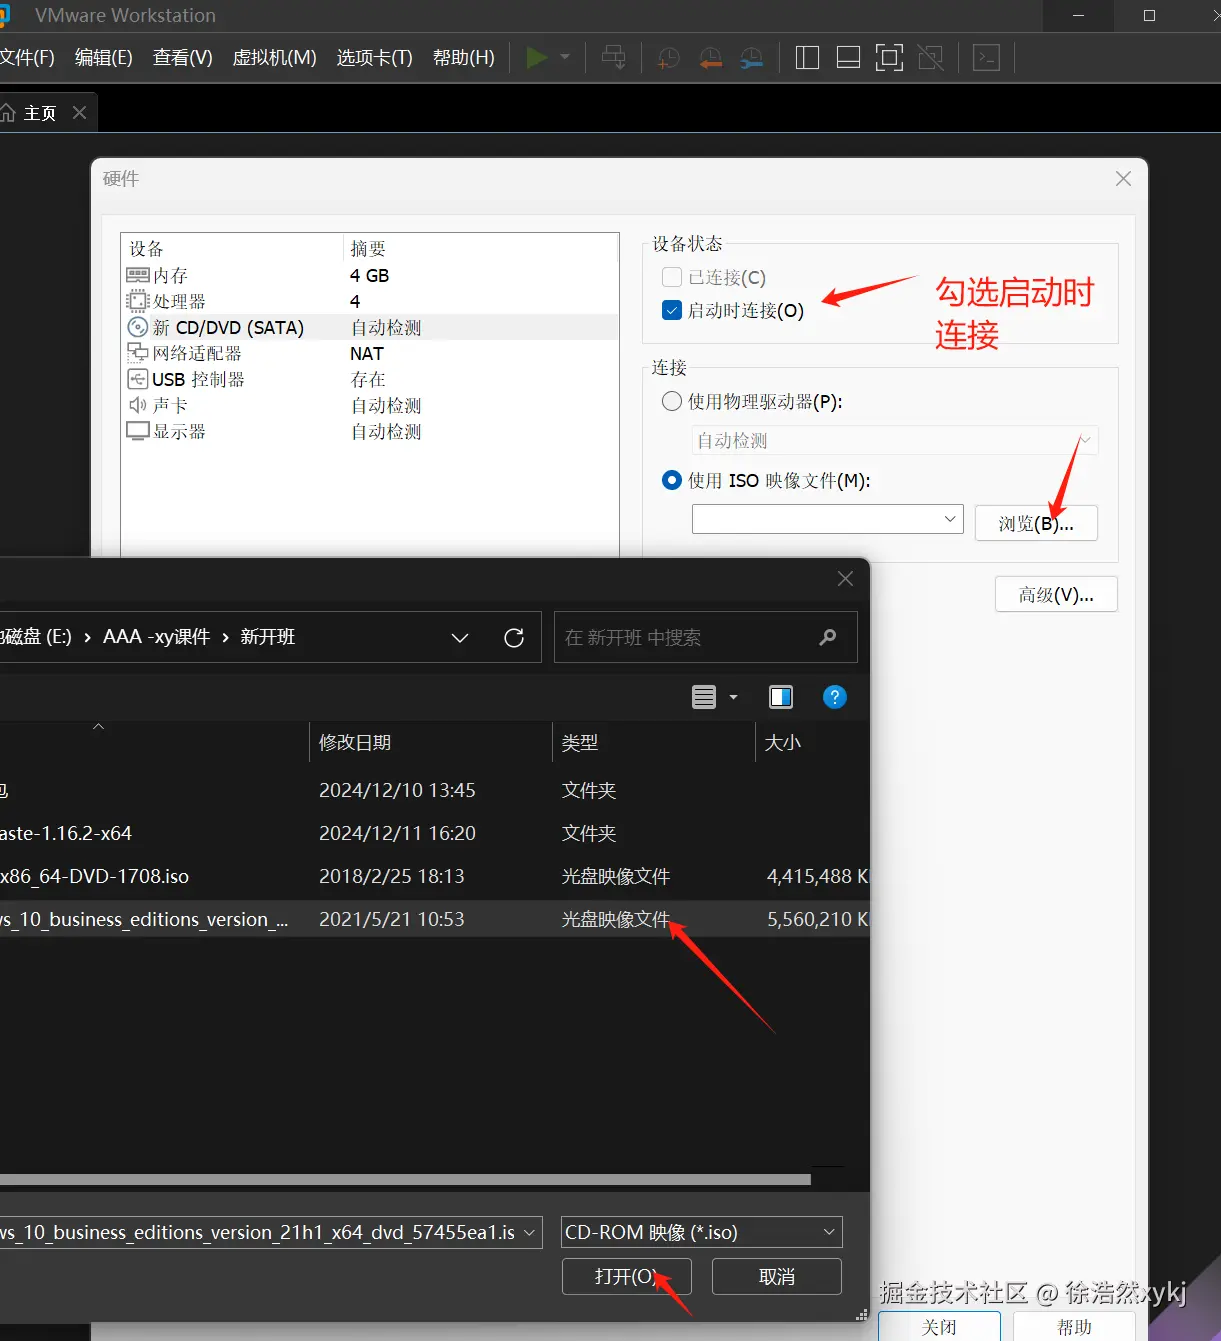
Task: Click the network adapter icon in the device list
Action: tap(138, 353)
